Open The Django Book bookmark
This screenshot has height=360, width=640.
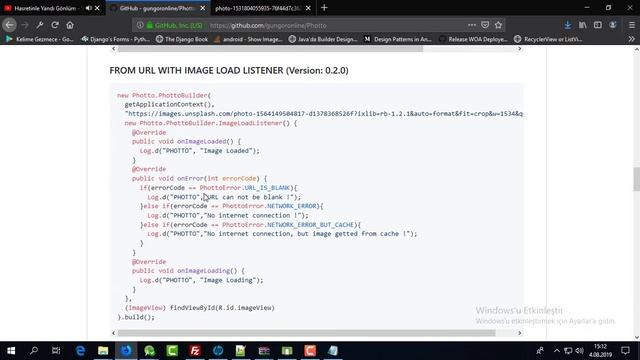[182, 39]
